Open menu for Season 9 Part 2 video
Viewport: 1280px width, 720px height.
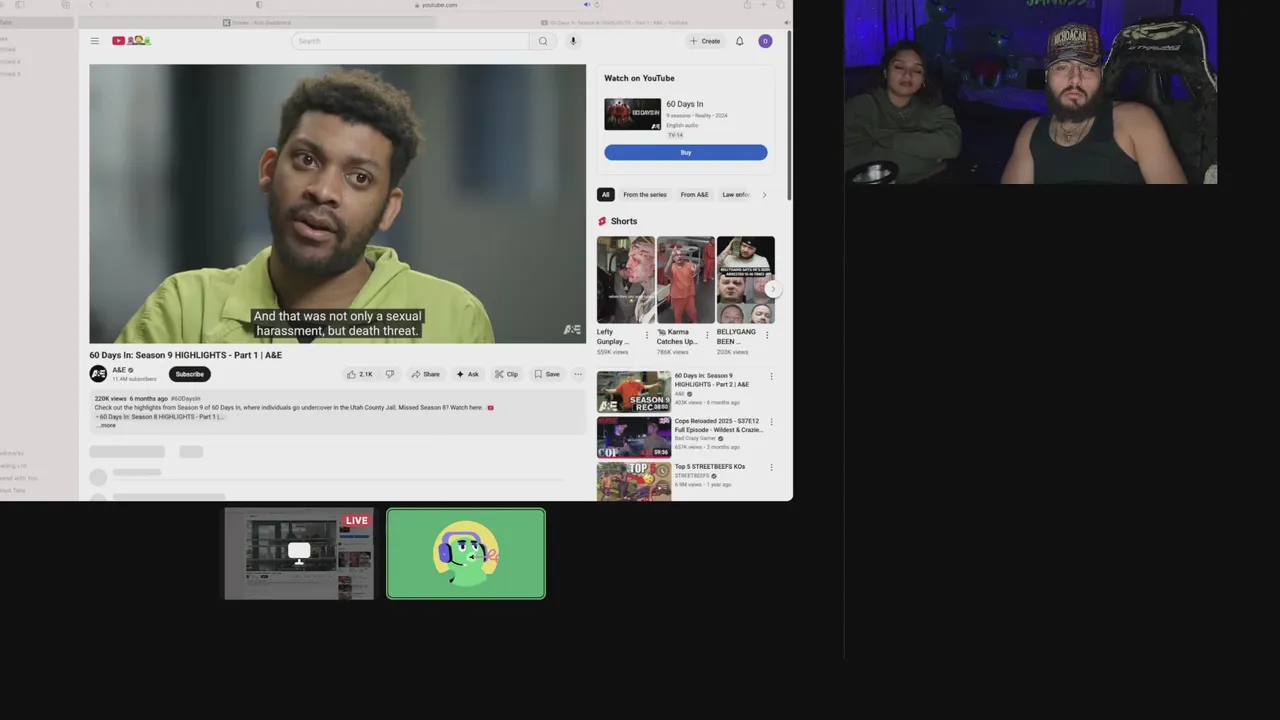tap(771, 377)
